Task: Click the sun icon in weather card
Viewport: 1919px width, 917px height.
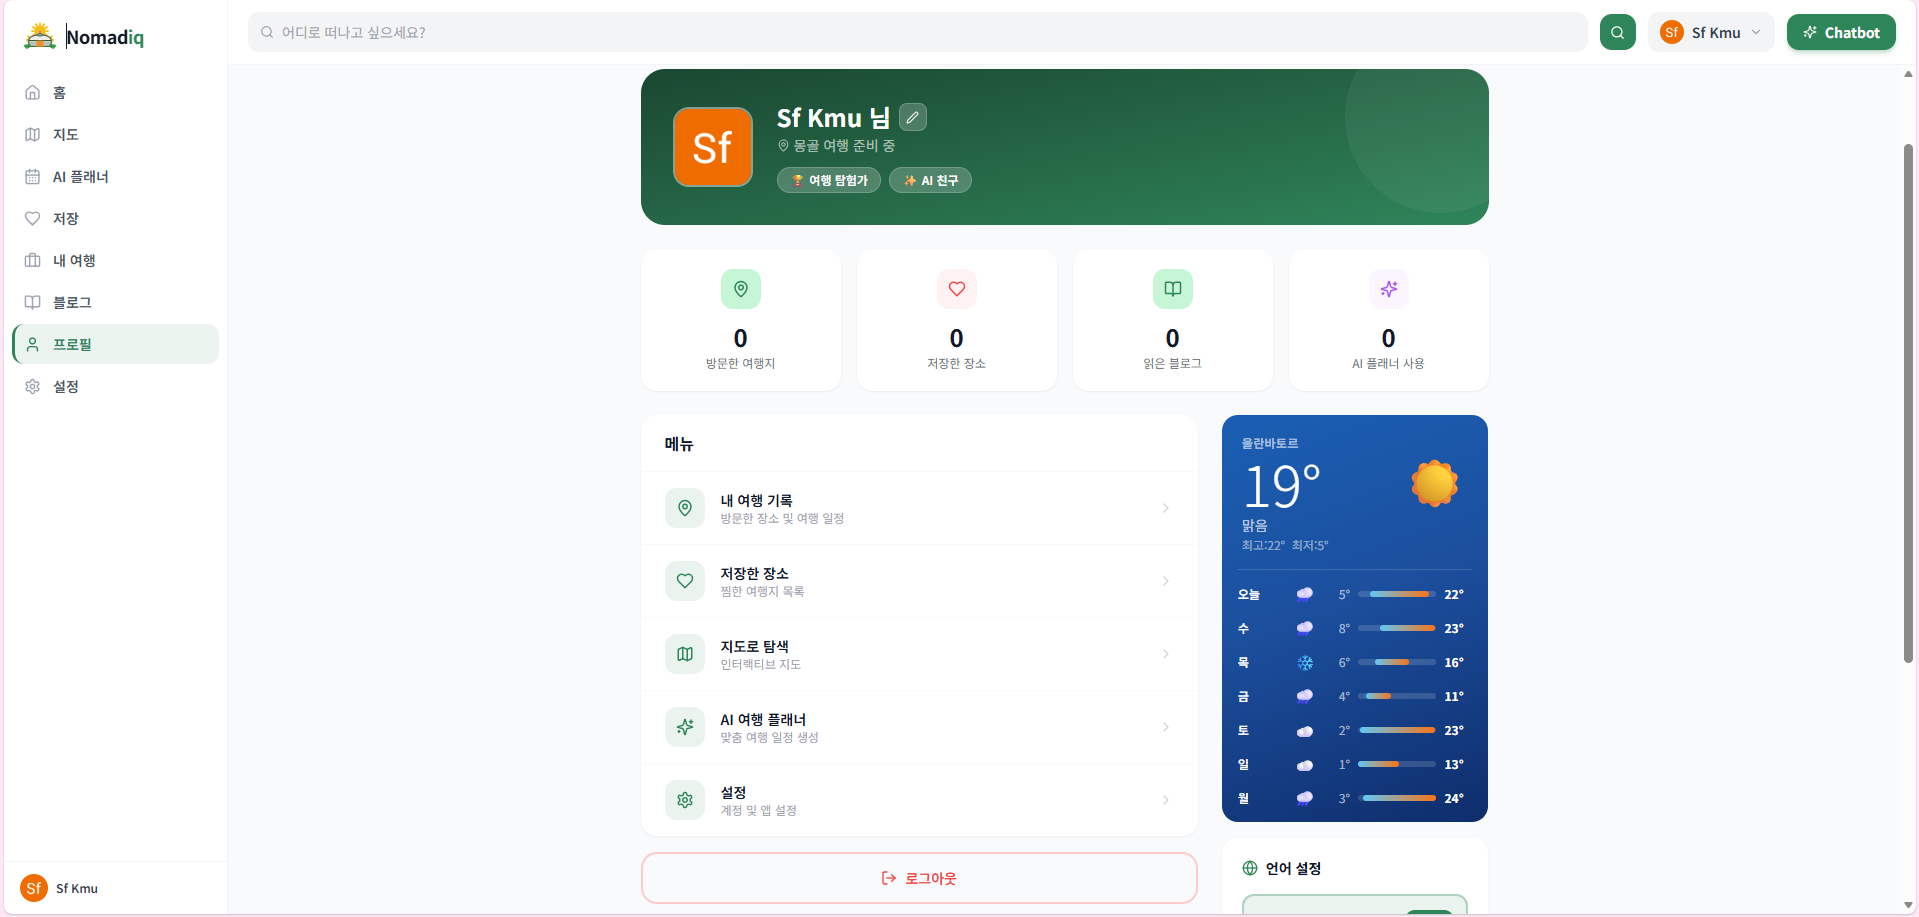Action: tap(1434, 484)
